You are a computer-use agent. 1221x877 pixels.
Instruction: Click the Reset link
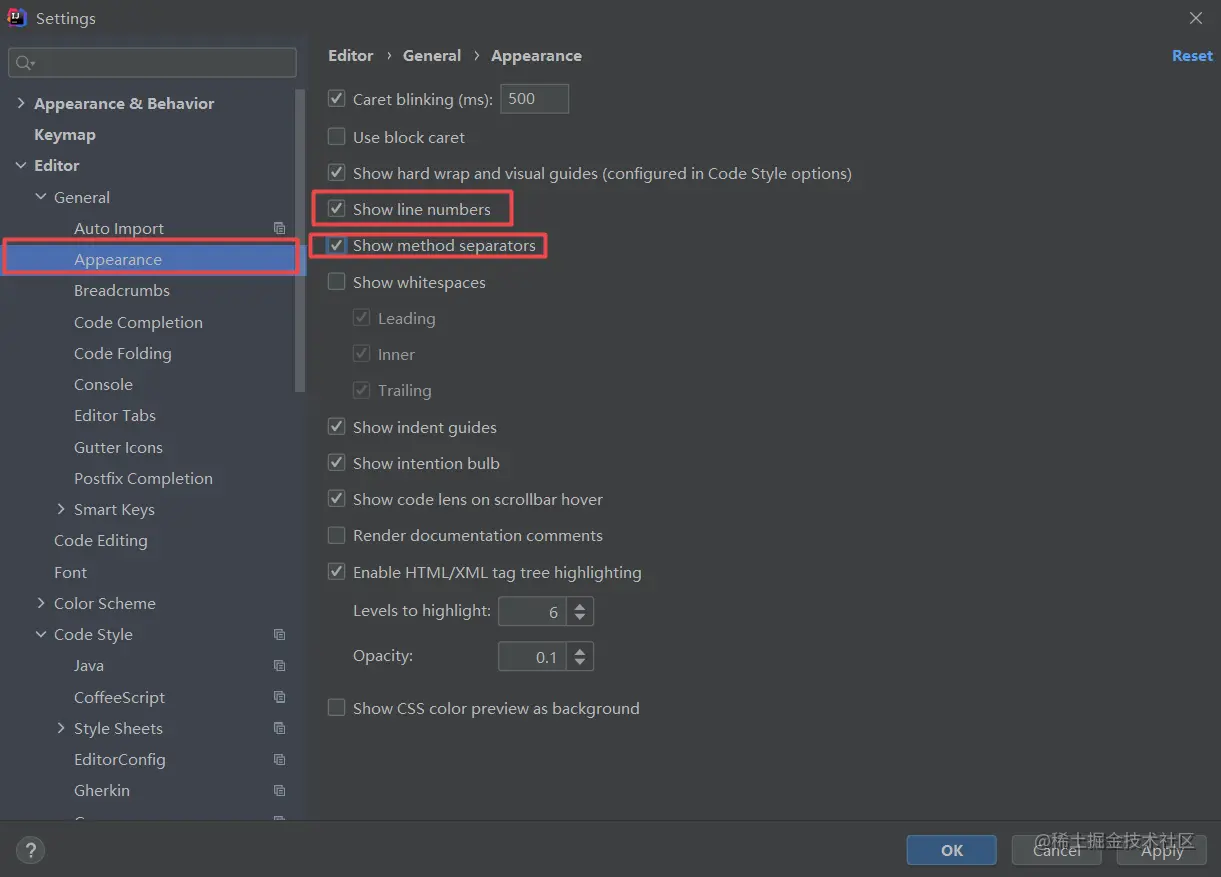pos(1192,56)
